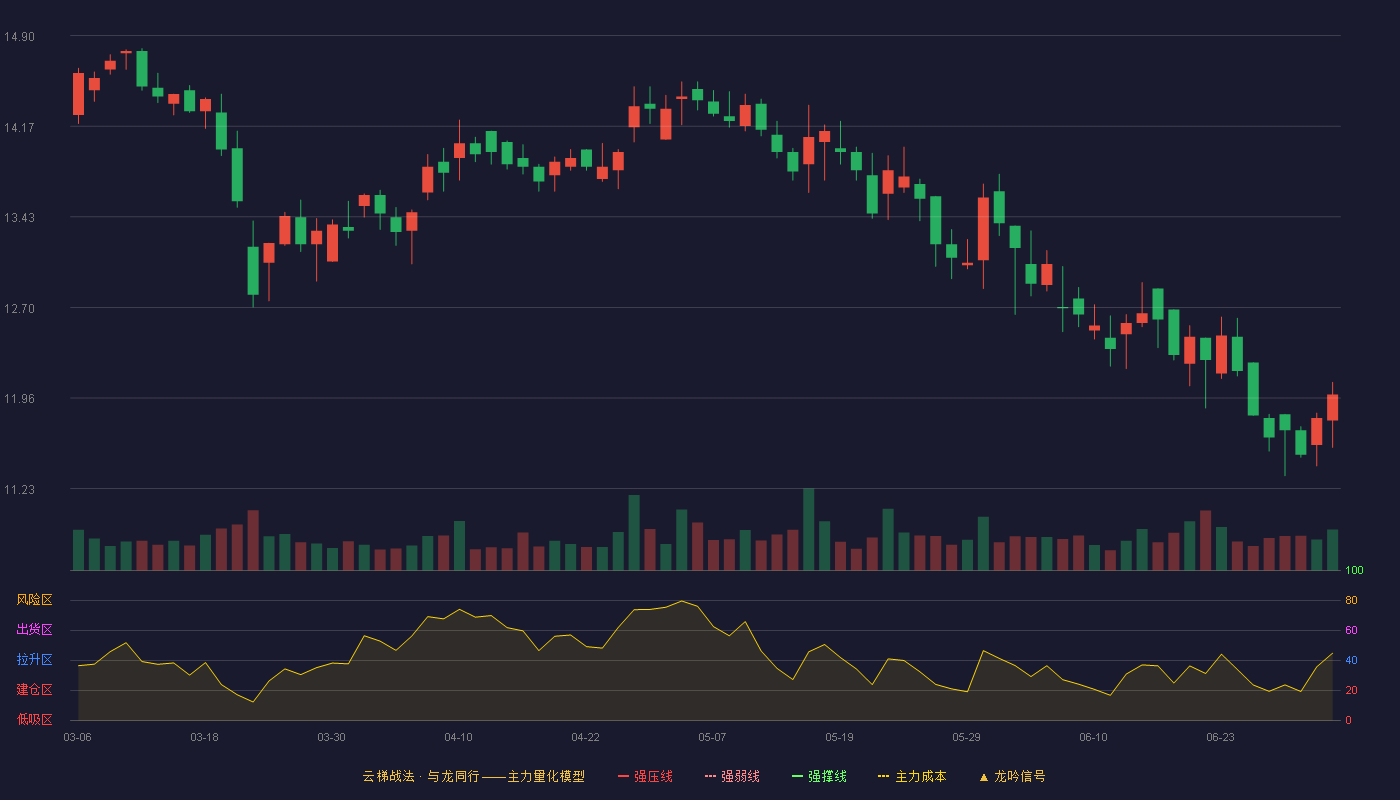
Task: Click the 12.70 price axis label
Action: pos(19,309)
